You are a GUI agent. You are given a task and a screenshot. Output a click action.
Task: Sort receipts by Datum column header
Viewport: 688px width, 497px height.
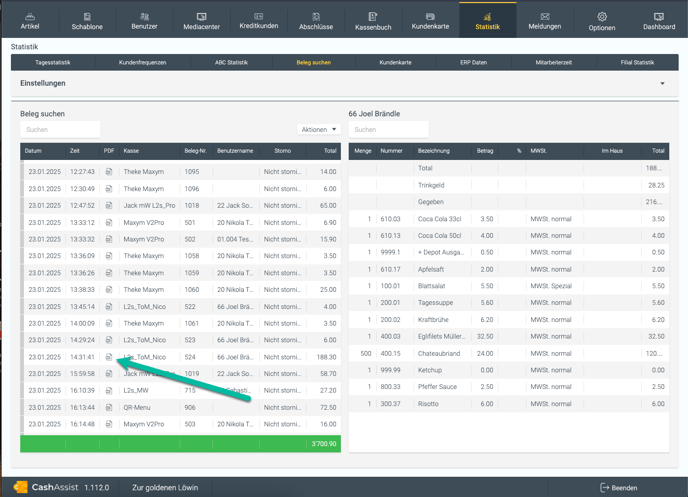click(x=33, y=151)
